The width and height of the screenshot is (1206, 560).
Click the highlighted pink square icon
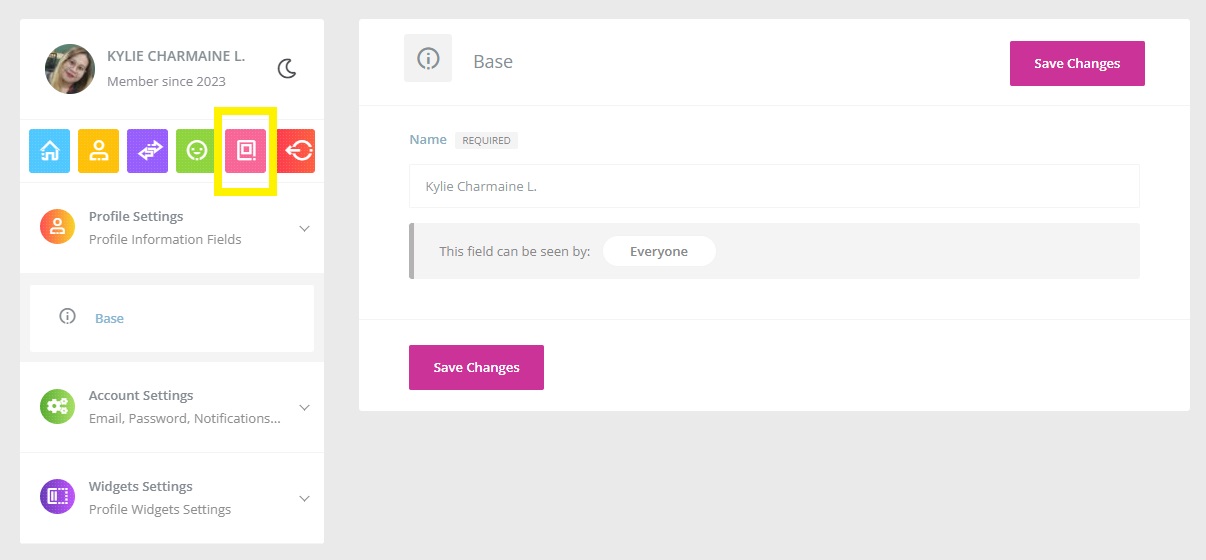tap(245, 151)
